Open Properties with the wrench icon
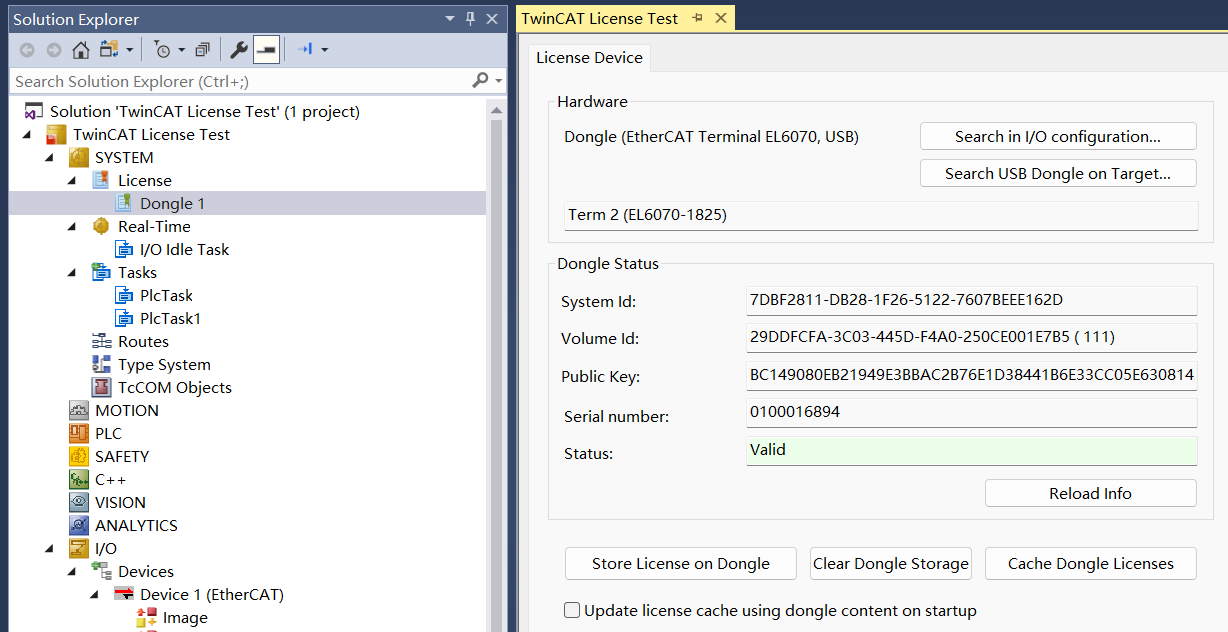Screen dimensions: 1228x632 coord(239,49)
